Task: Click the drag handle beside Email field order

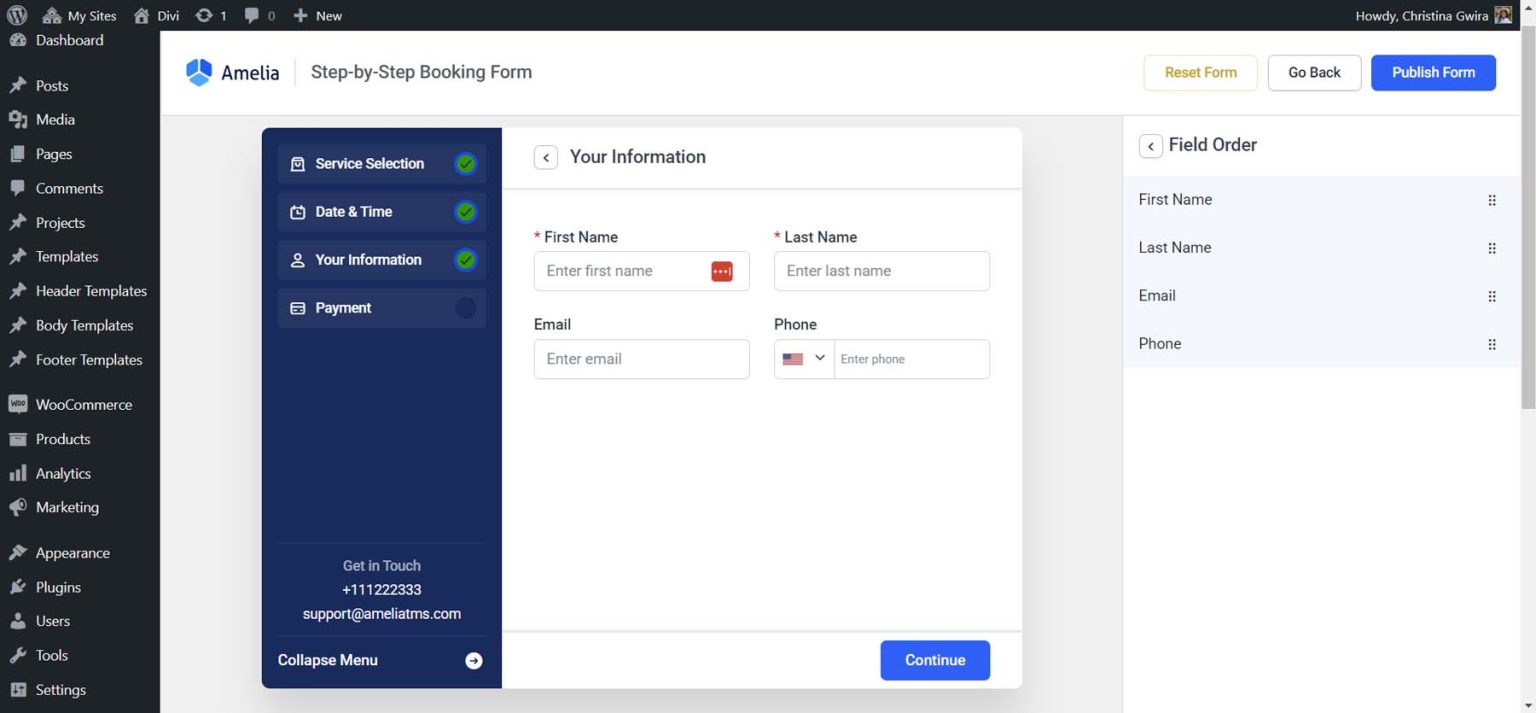Action: [1491, 296]
